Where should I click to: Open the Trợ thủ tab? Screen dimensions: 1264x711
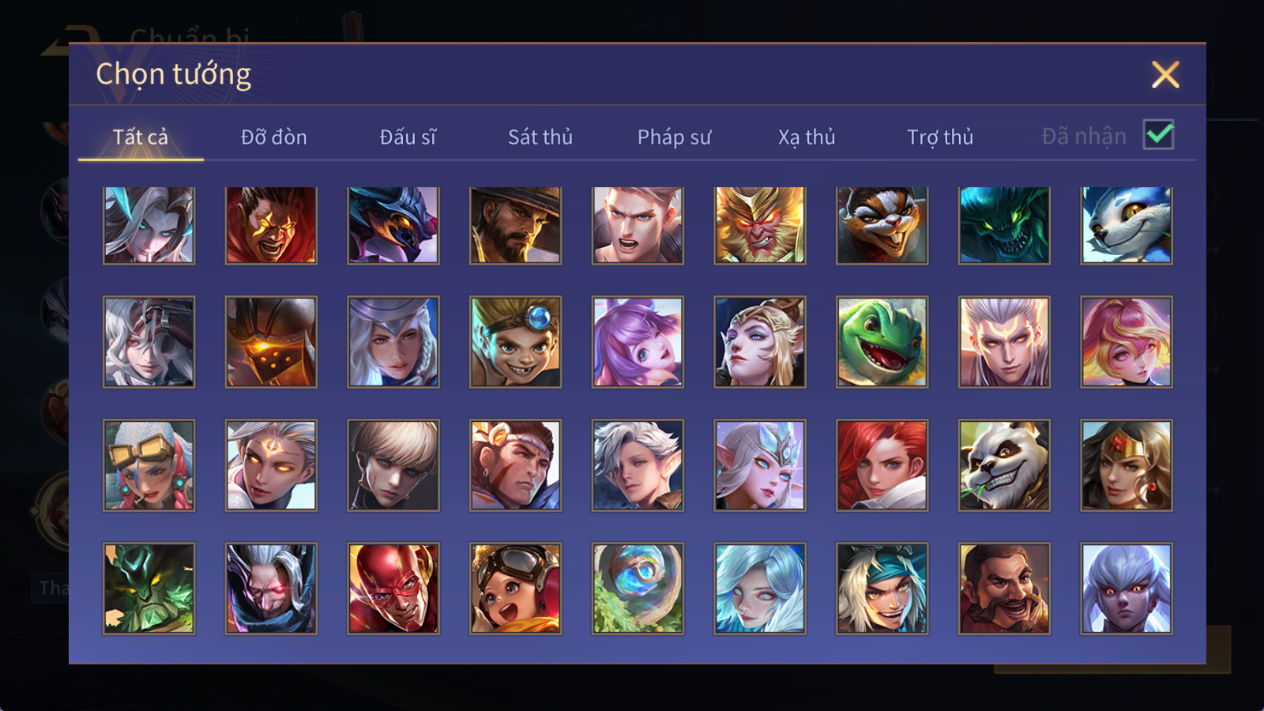940,137
